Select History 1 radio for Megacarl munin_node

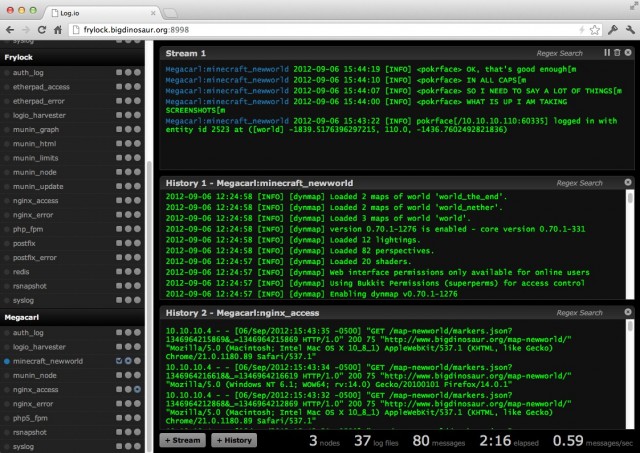point(128,375)
